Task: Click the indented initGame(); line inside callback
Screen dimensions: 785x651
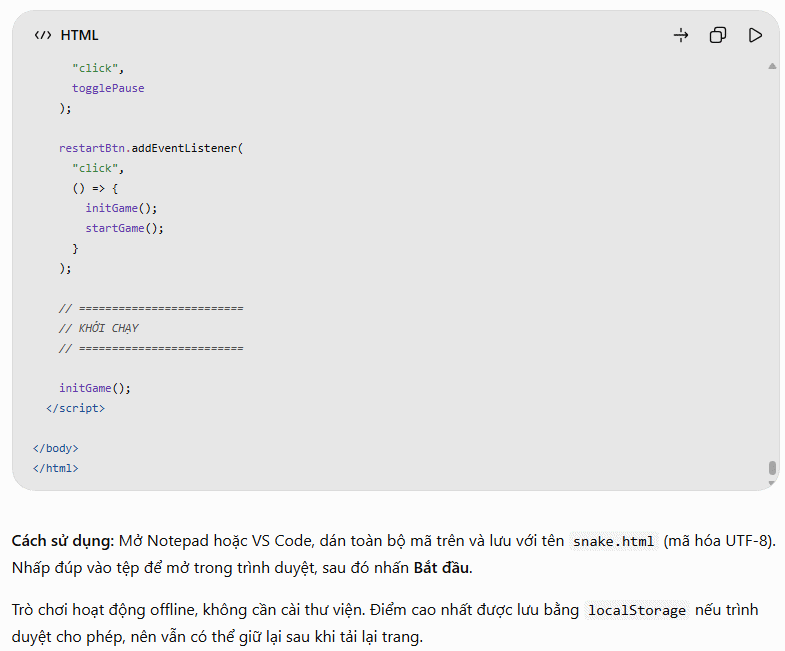Action: tap(121, 208)
